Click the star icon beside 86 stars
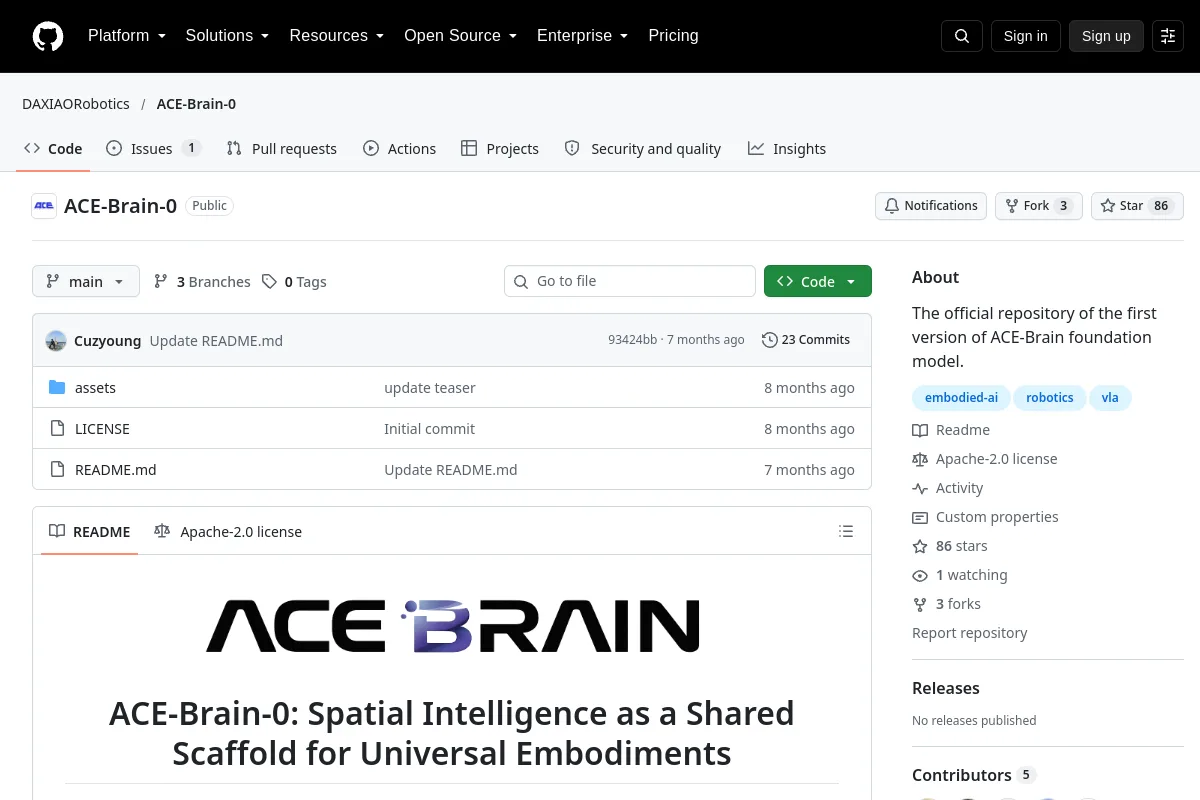Screen dimensions: 1200x800 920,546
